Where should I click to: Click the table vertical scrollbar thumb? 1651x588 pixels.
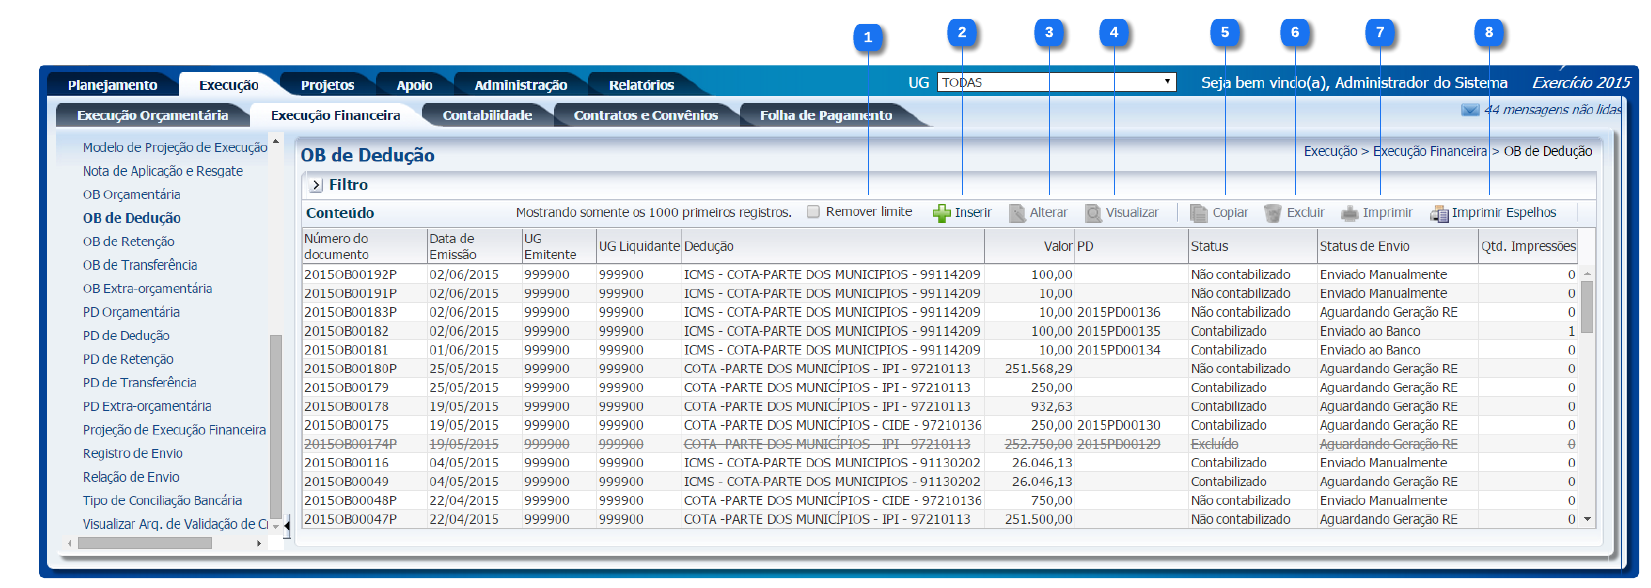(x=1587, y=305)
